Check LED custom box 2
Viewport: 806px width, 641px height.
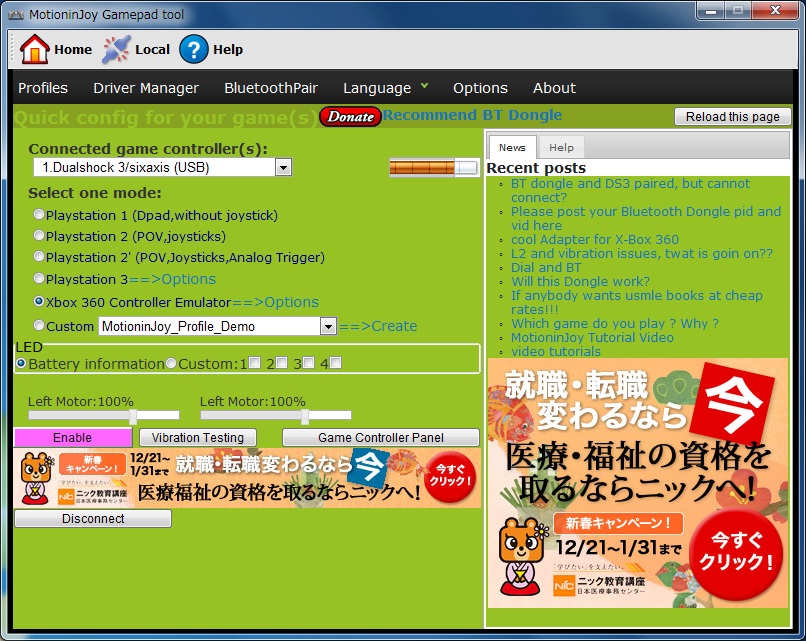(282, 363)
